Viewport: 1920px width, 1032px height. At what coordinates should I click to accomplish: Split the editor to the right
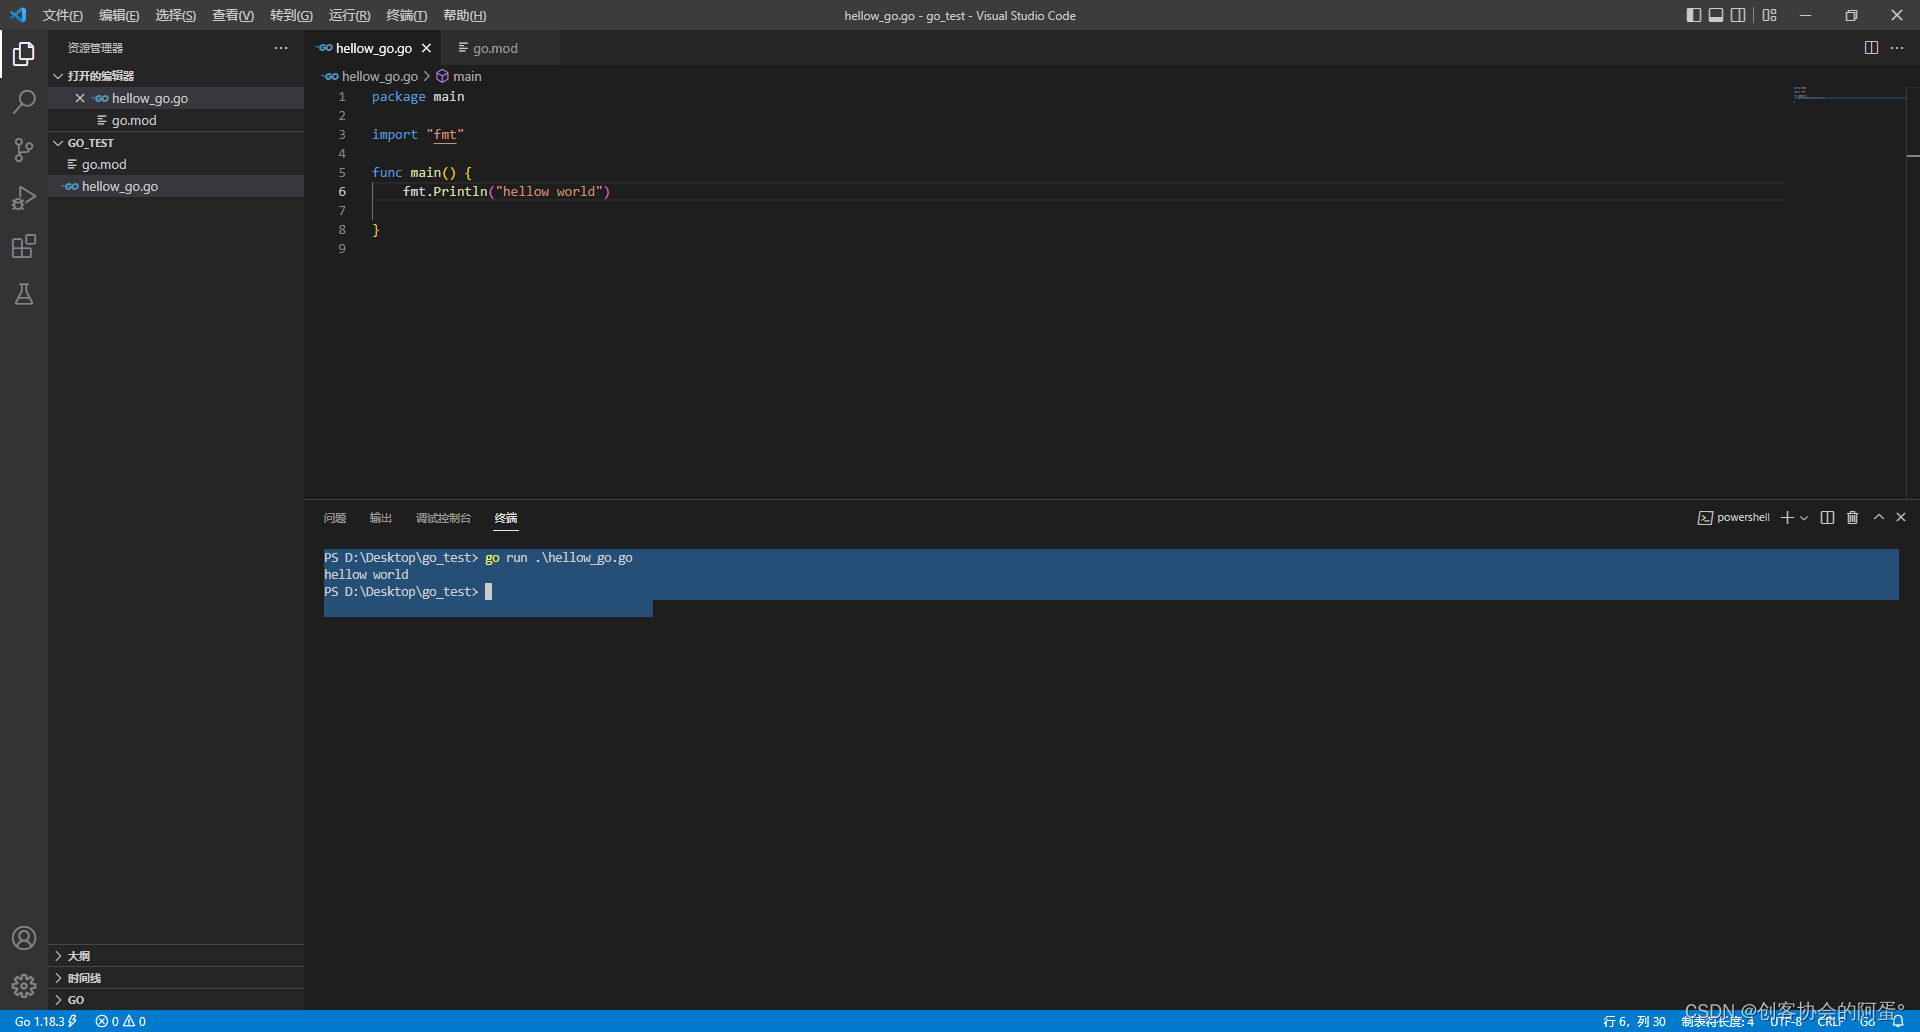[1871, 48]
